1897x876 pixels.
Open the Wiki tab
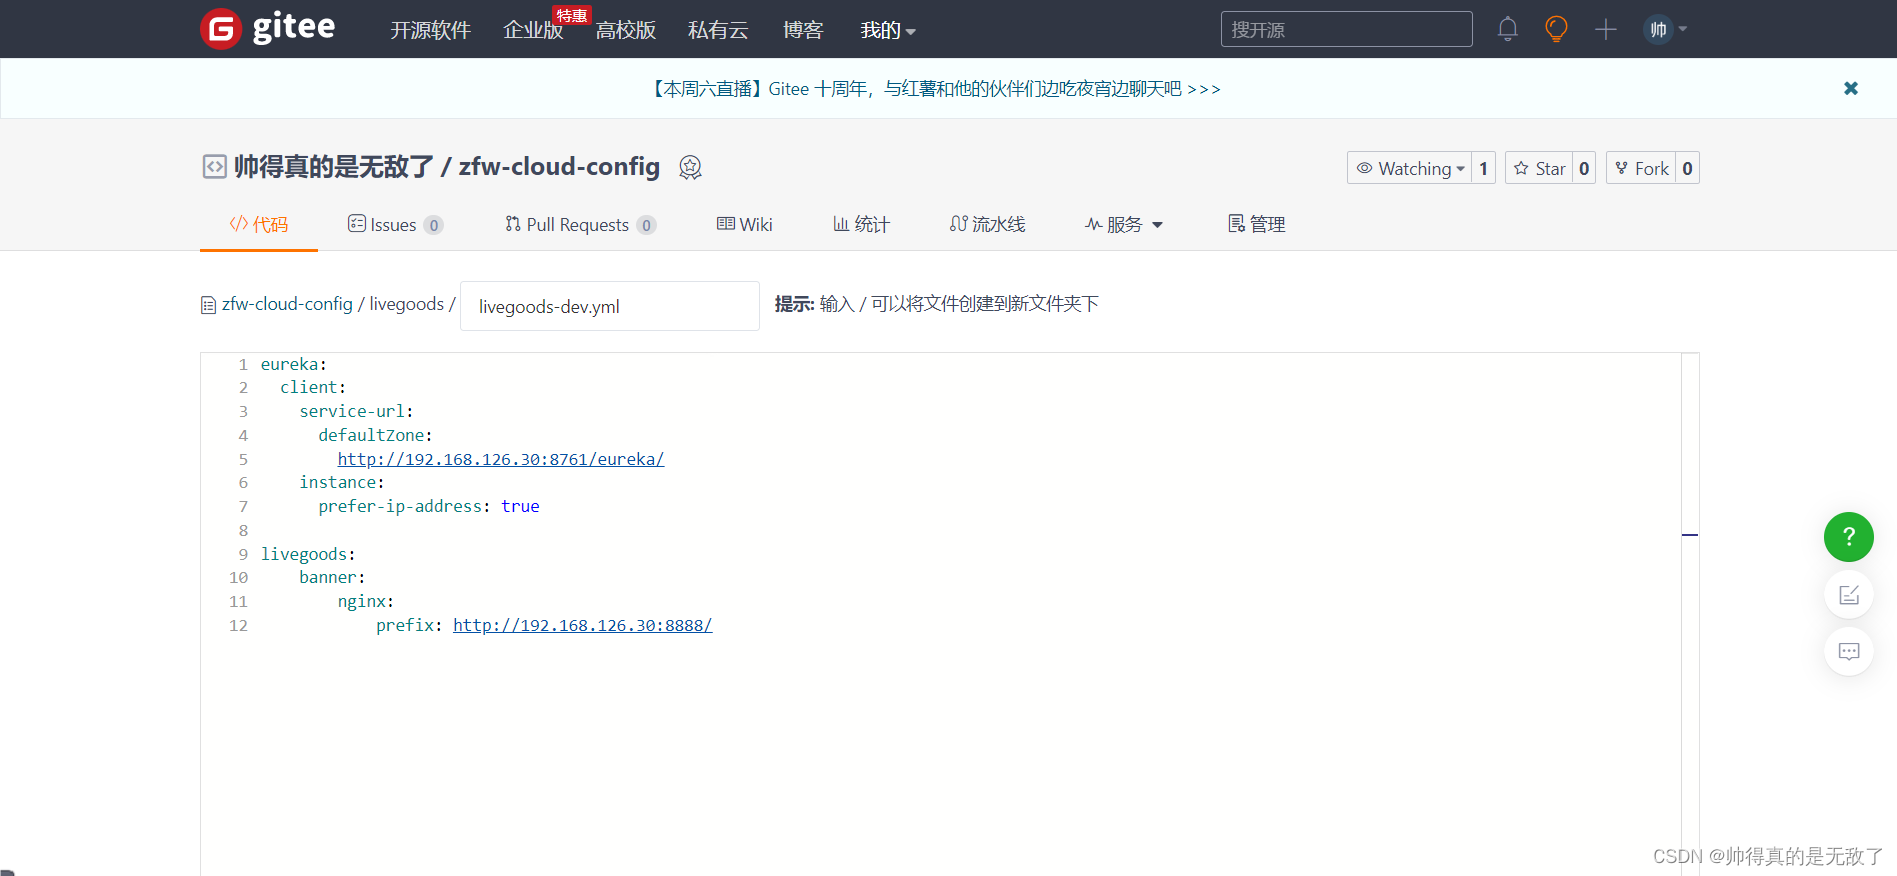(745, 224)
